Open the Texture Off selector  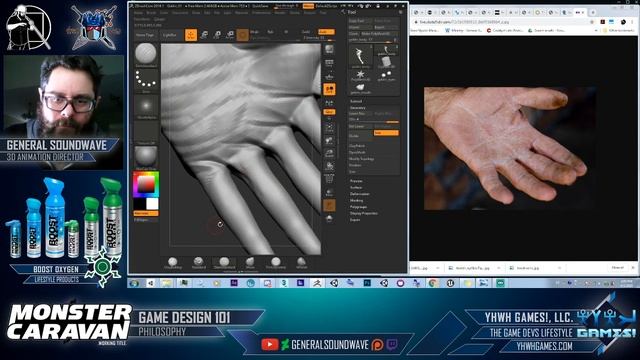(x=146, y=132)
